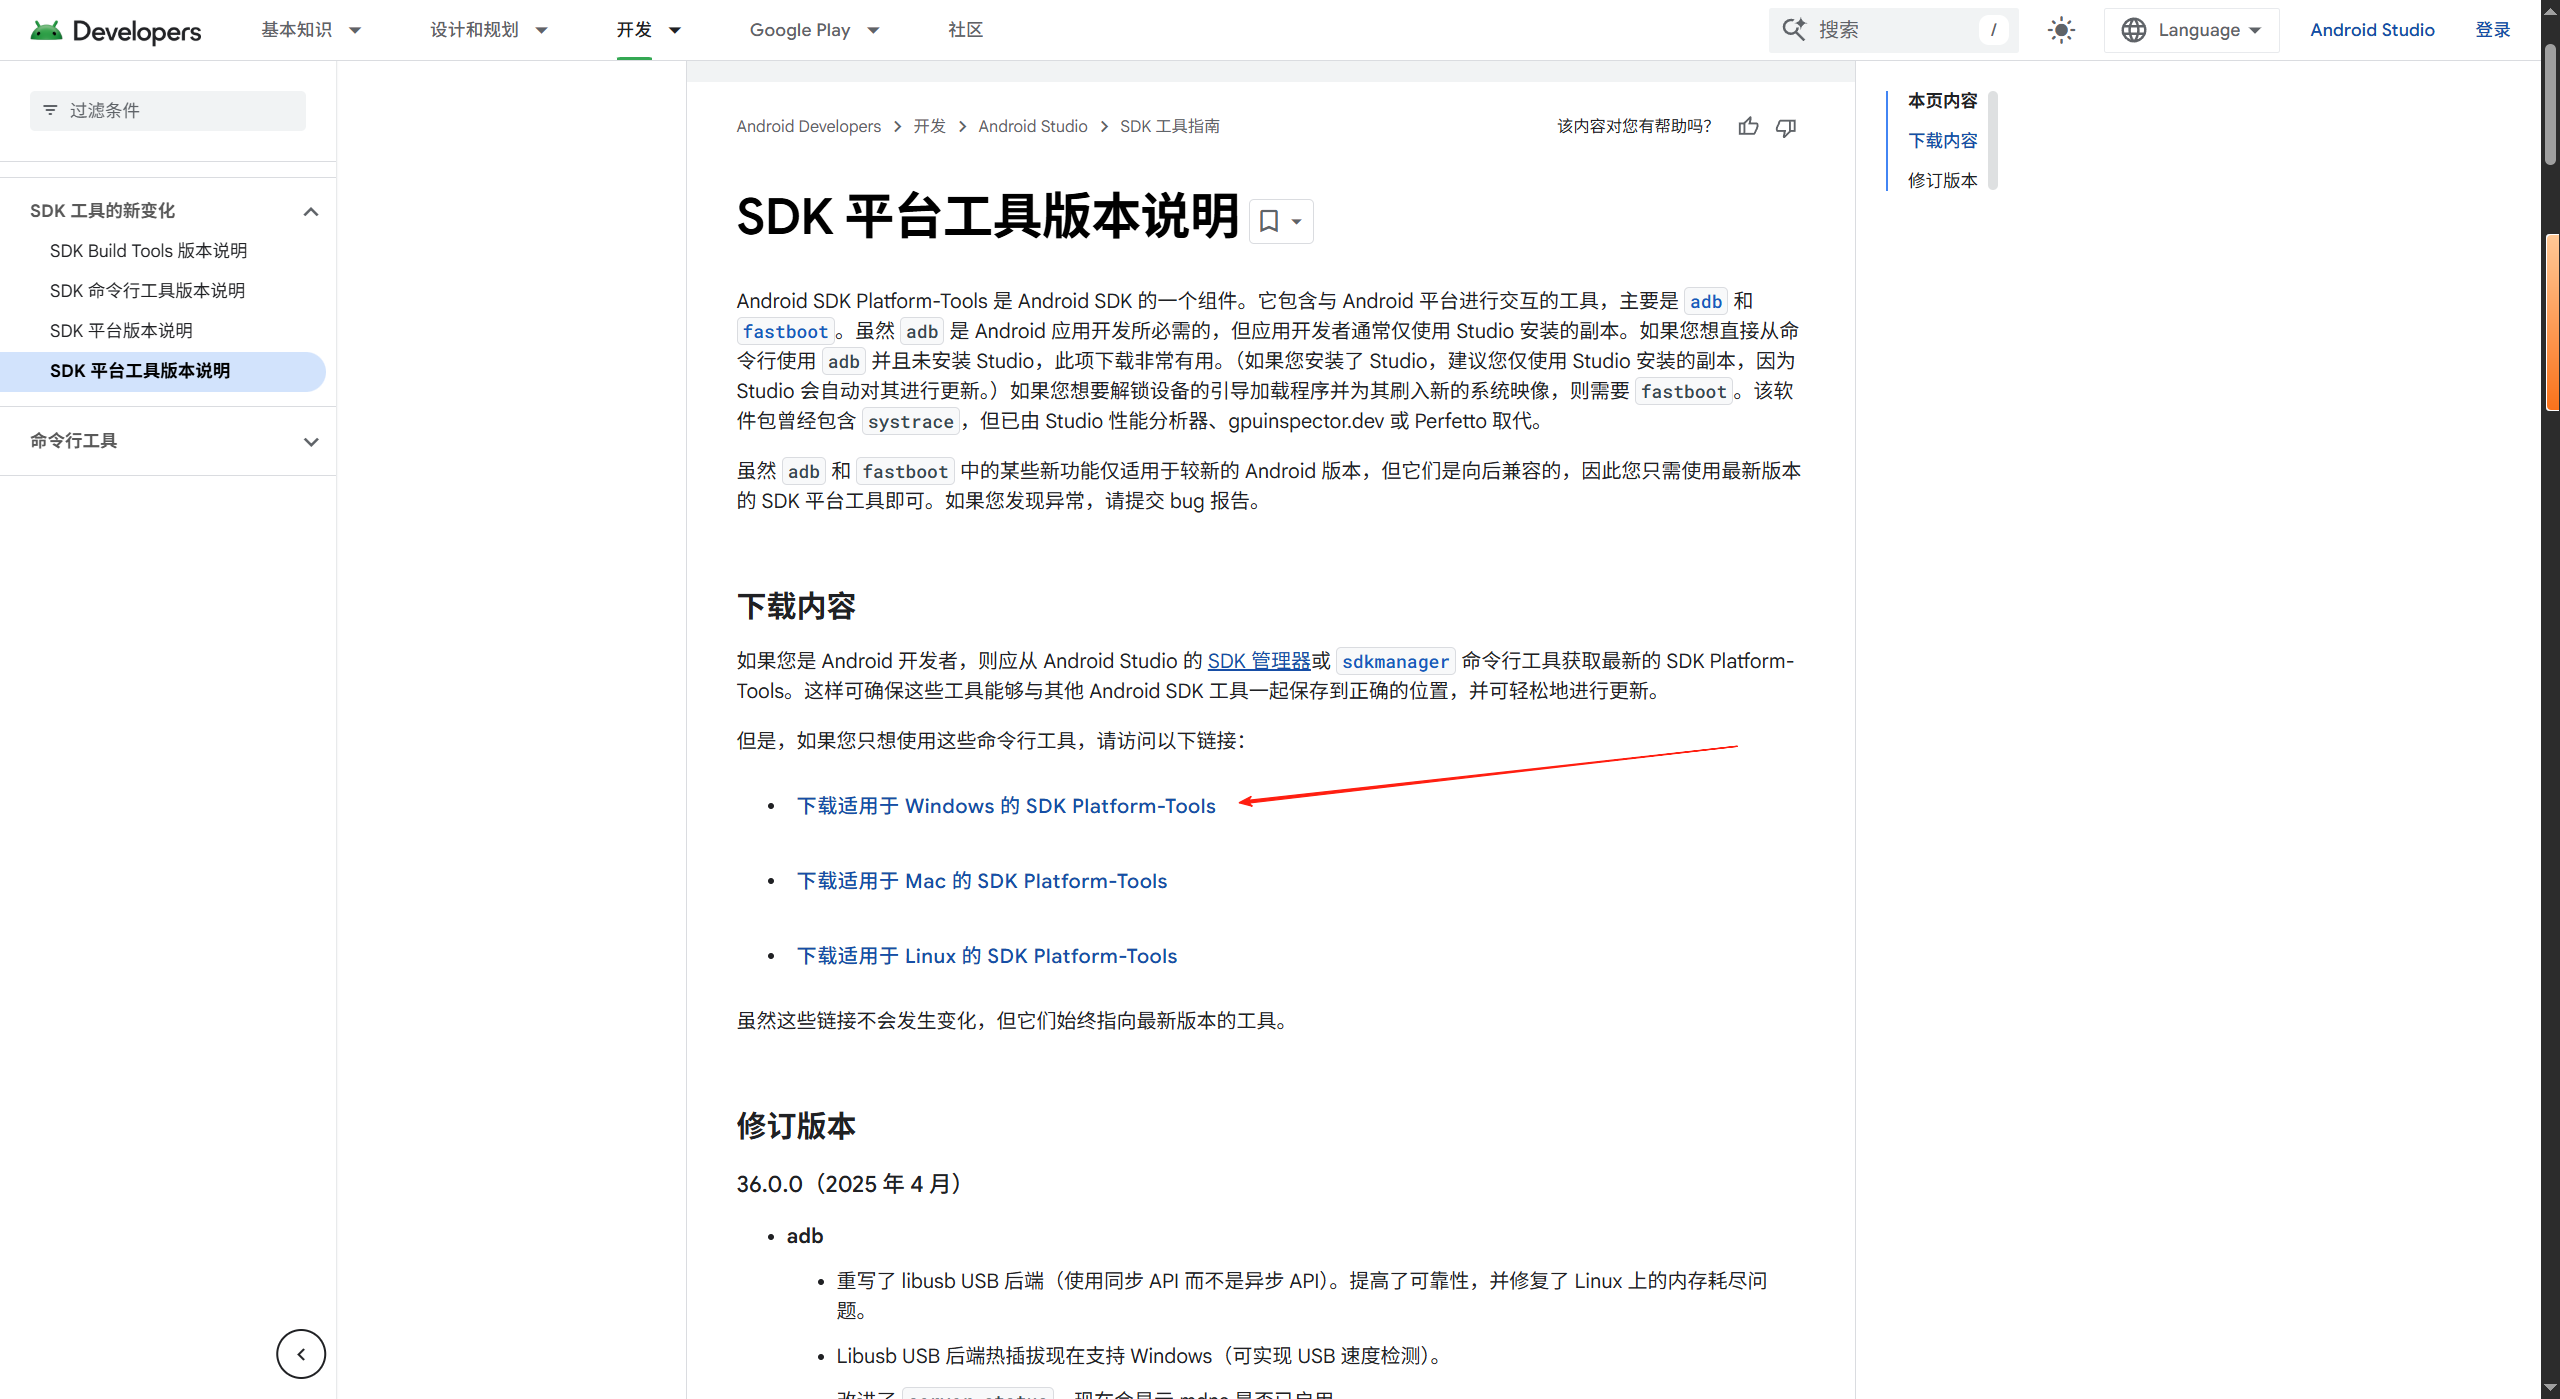Focus the 过滤条件 filter input

point(168,110)
